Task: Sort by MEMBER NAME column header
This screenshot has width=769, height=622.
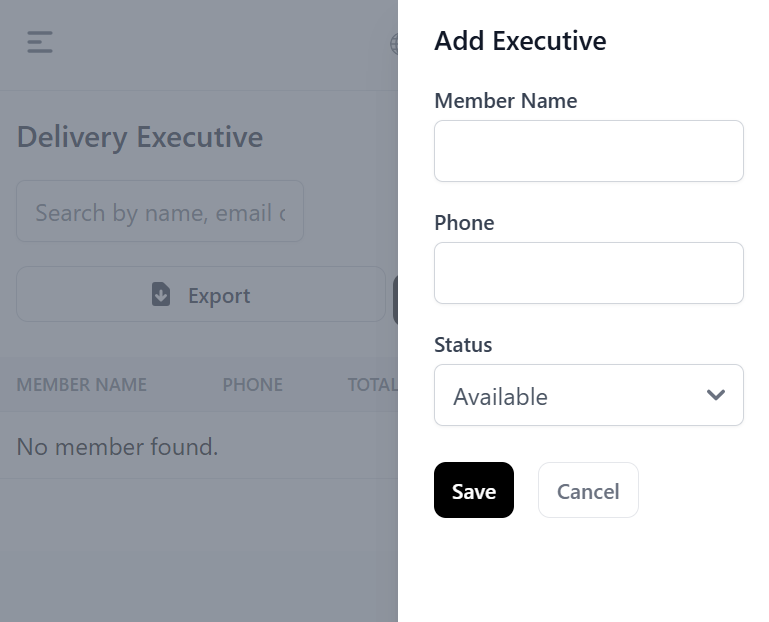Action: (x=82, y=384)
